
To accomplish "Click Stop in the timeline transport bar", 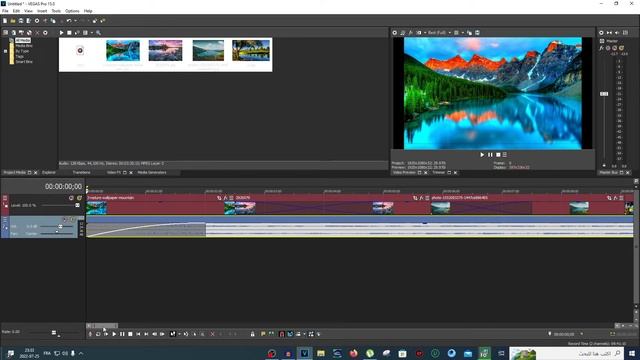I will click(130, 334).
